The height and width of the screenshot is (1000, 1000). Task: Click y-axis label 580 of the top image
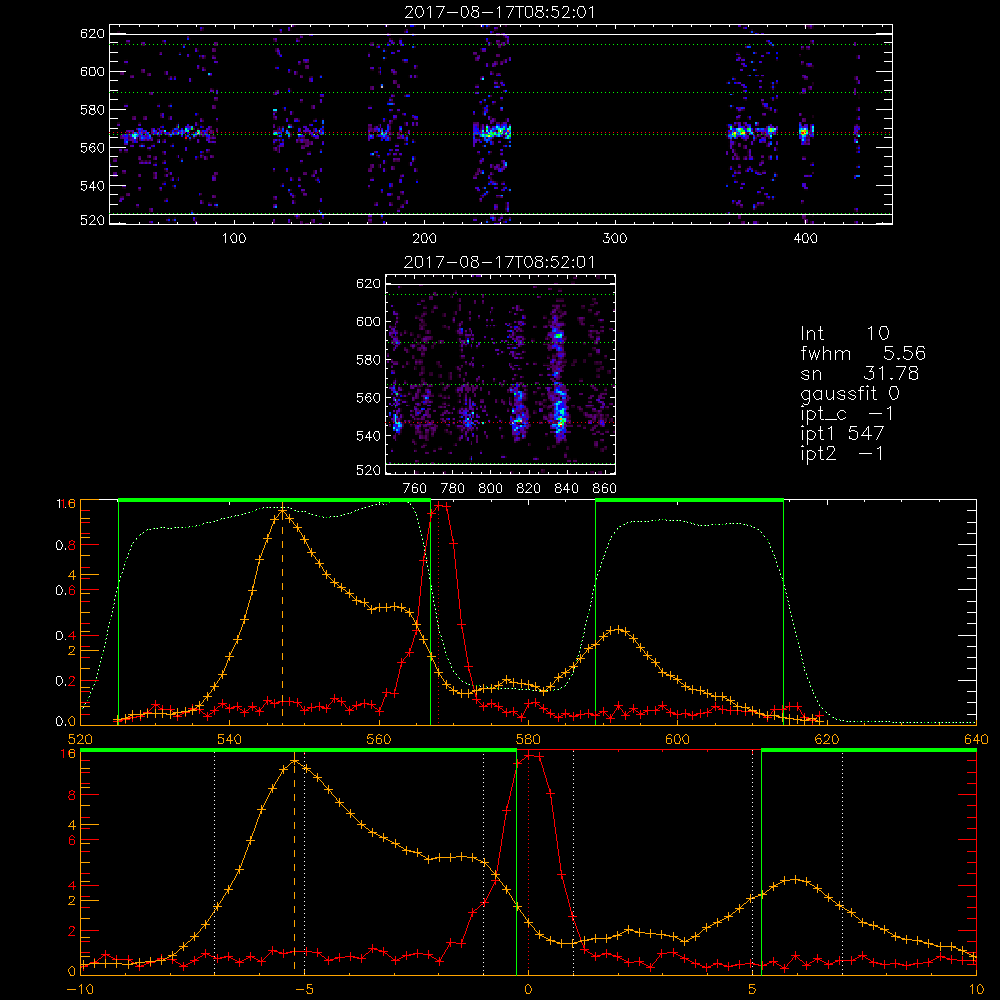point(92,110)
